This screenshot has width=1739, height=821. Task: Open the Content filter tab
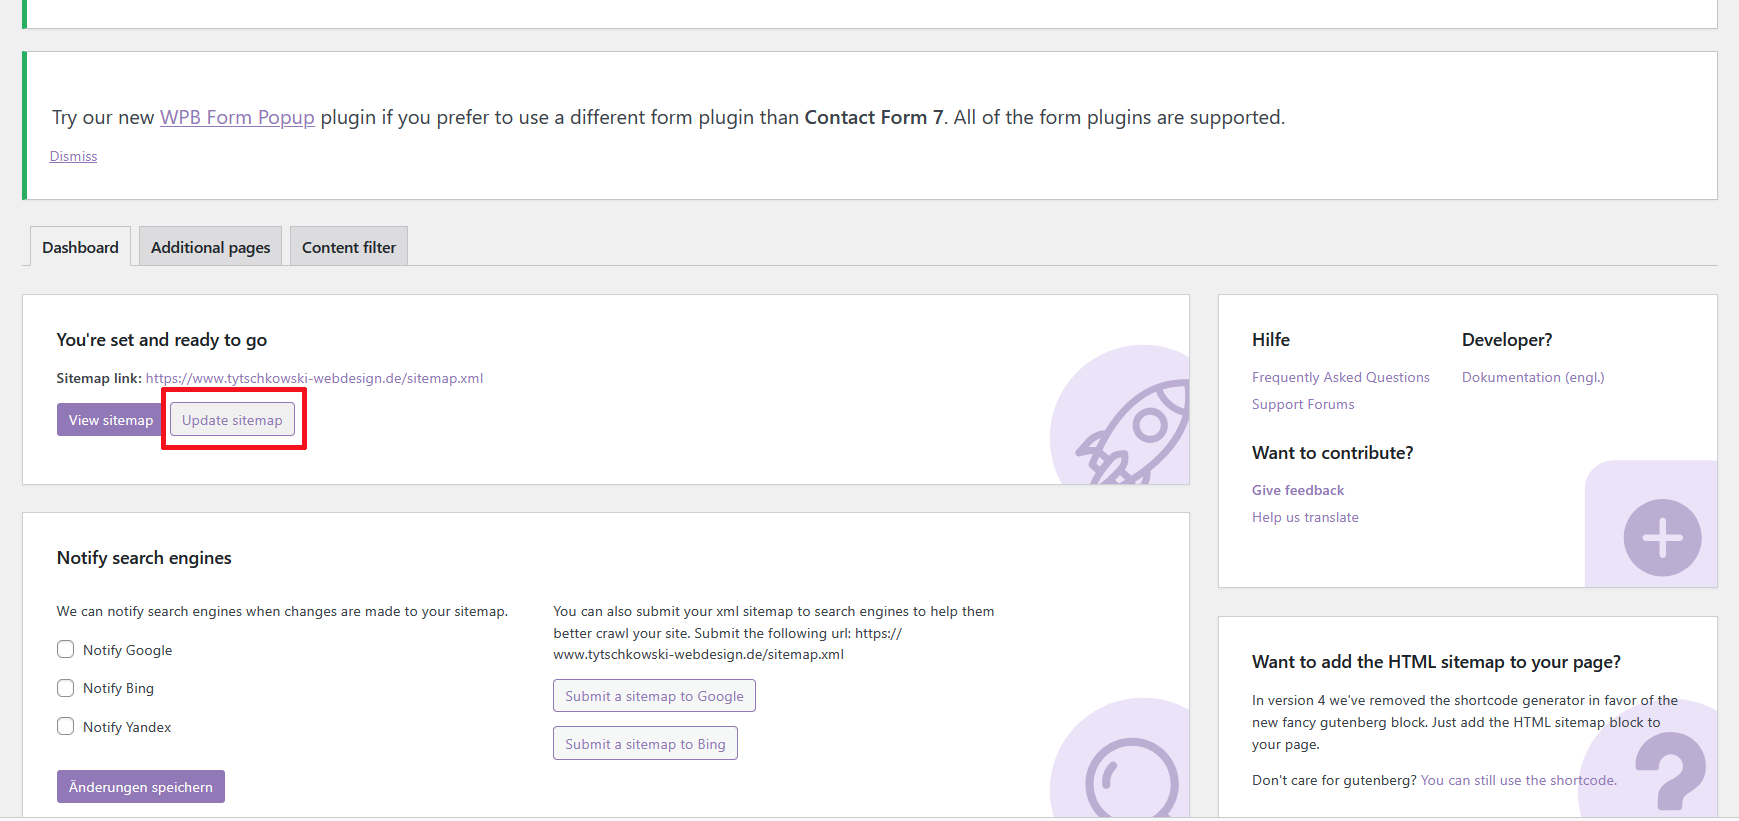pos(348,247)
